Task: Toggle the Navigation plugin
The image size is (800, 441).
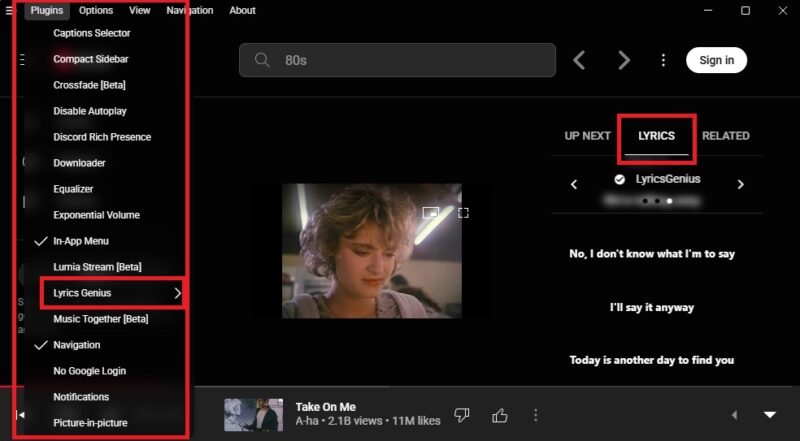Action: tap(77, 345)
